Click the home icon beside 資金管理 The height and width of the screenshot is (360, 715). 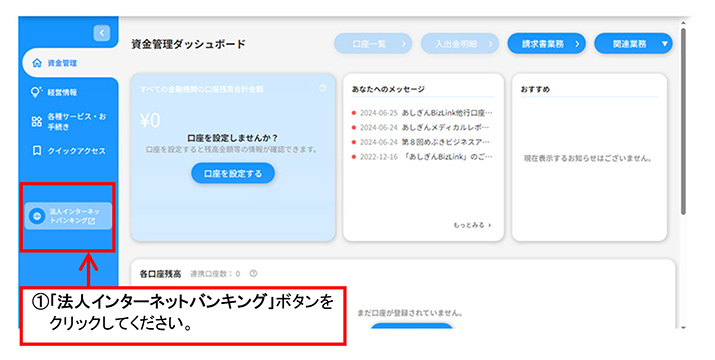click(37, 63)
